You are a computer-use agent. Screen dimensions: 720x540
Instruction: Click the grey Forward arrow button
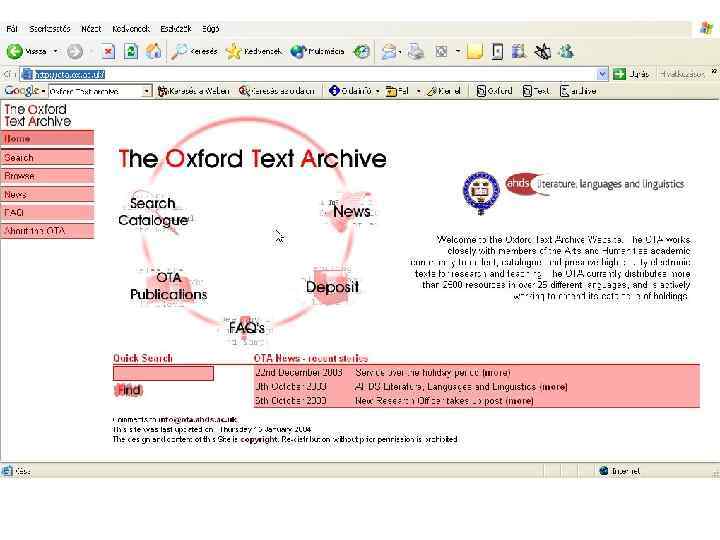point(75,51)
